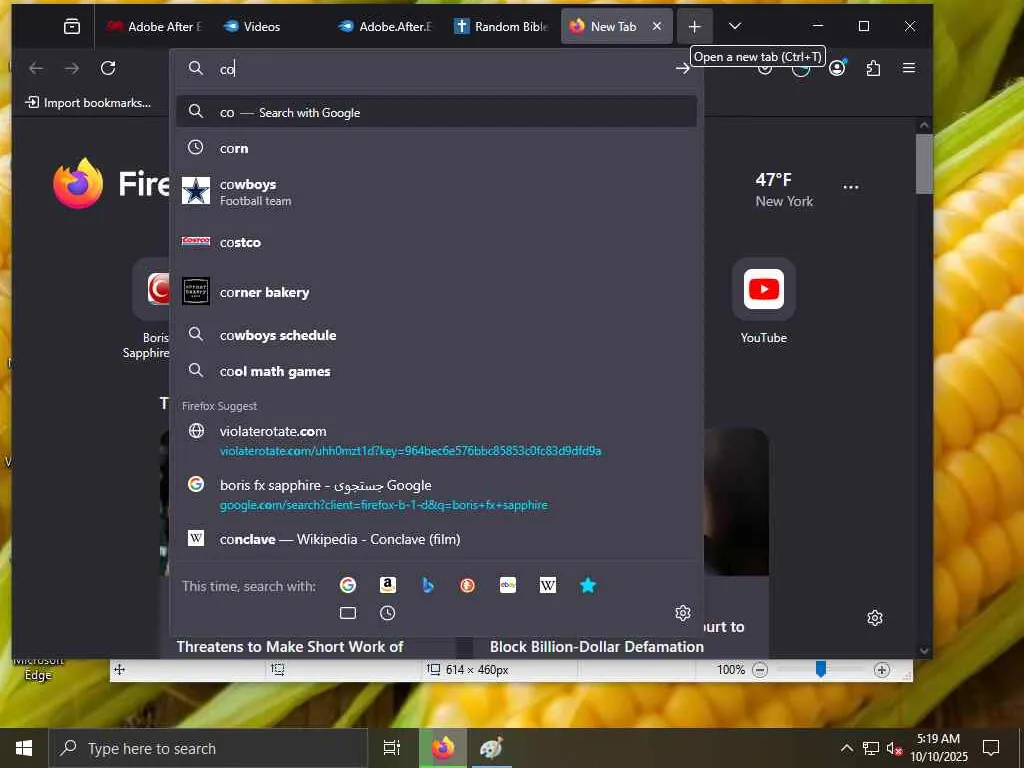Search open tabs with the tab icon
The height and width of the screenshot is (768, 1024).
coord(348,613)
